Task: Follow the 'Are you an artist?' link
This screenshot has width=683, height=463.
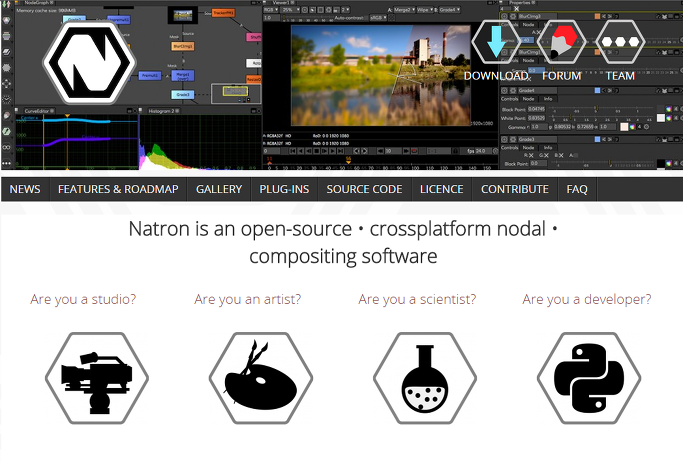Action: (x=247, y=299)
